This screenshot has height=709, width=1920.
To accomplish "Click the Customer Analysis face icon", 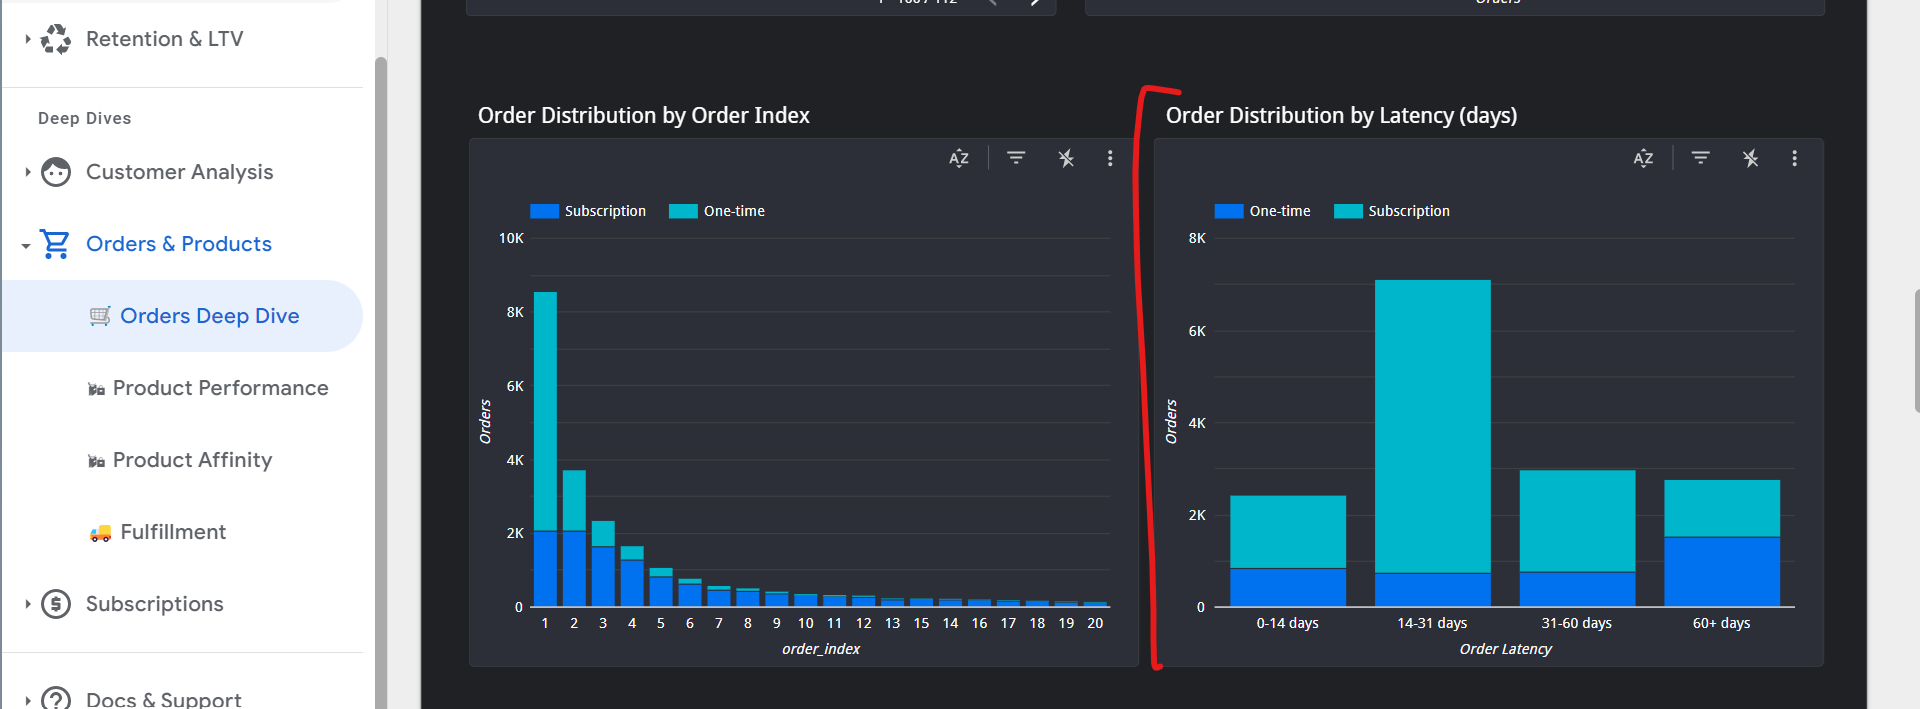I will 56,172.
